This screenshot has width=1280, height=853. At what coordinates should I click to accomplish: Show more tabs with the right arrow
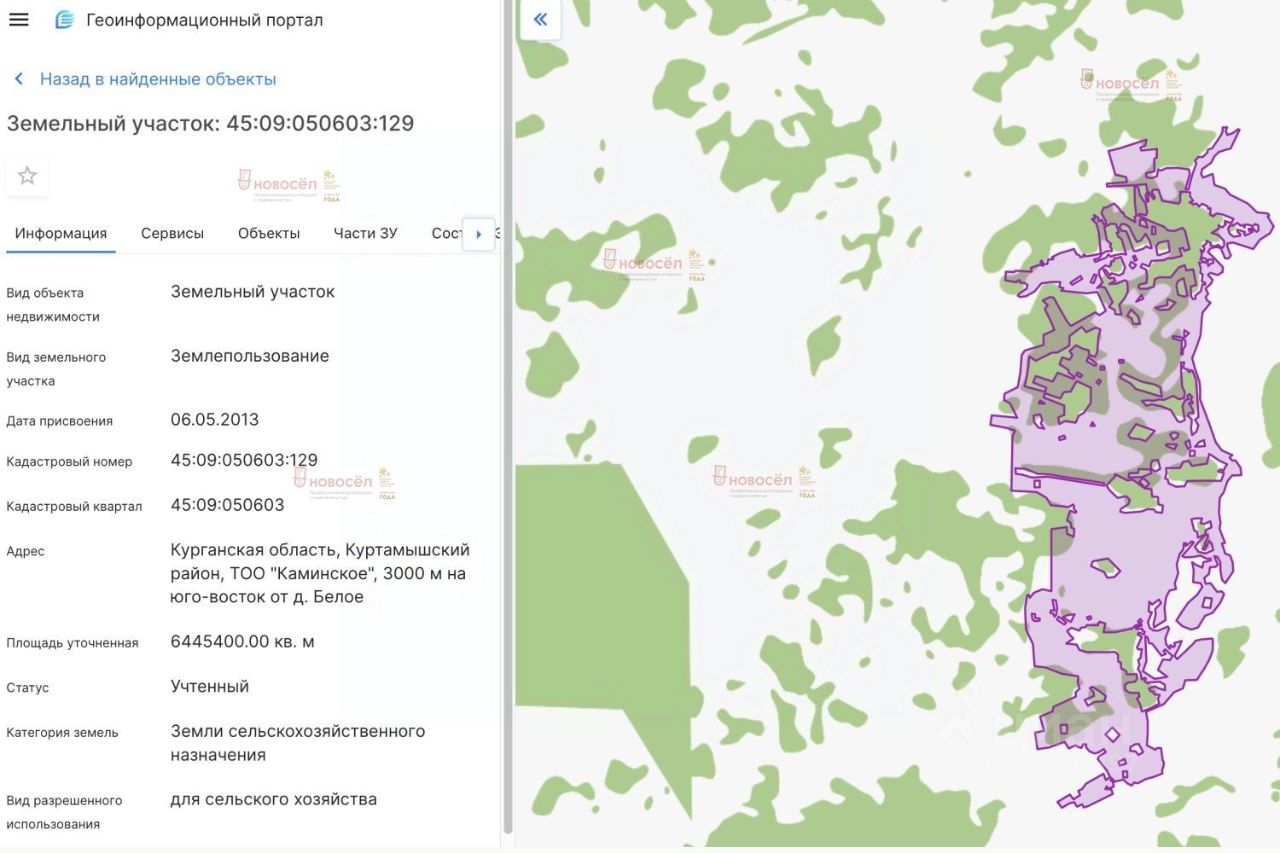click(479, 234)
